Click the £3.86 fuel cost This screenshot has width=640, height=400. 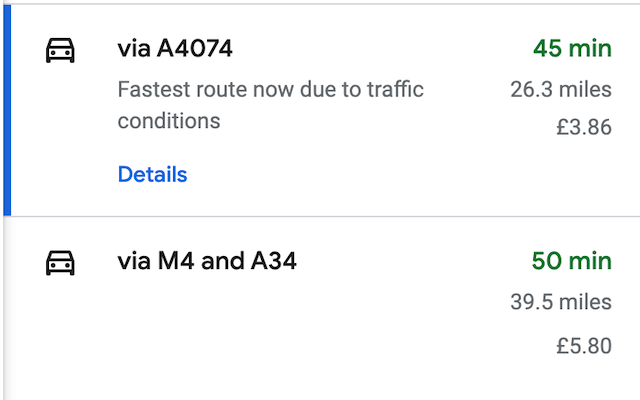[584, 128]
